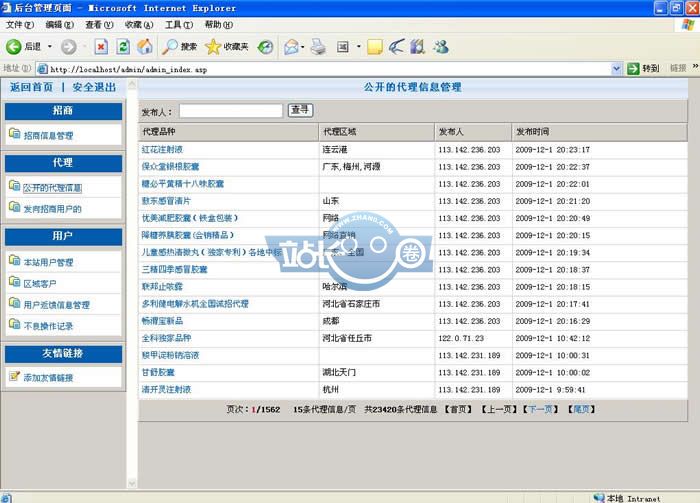
Task: Open the address bar dropdown arrow
Action: (617, 69)
